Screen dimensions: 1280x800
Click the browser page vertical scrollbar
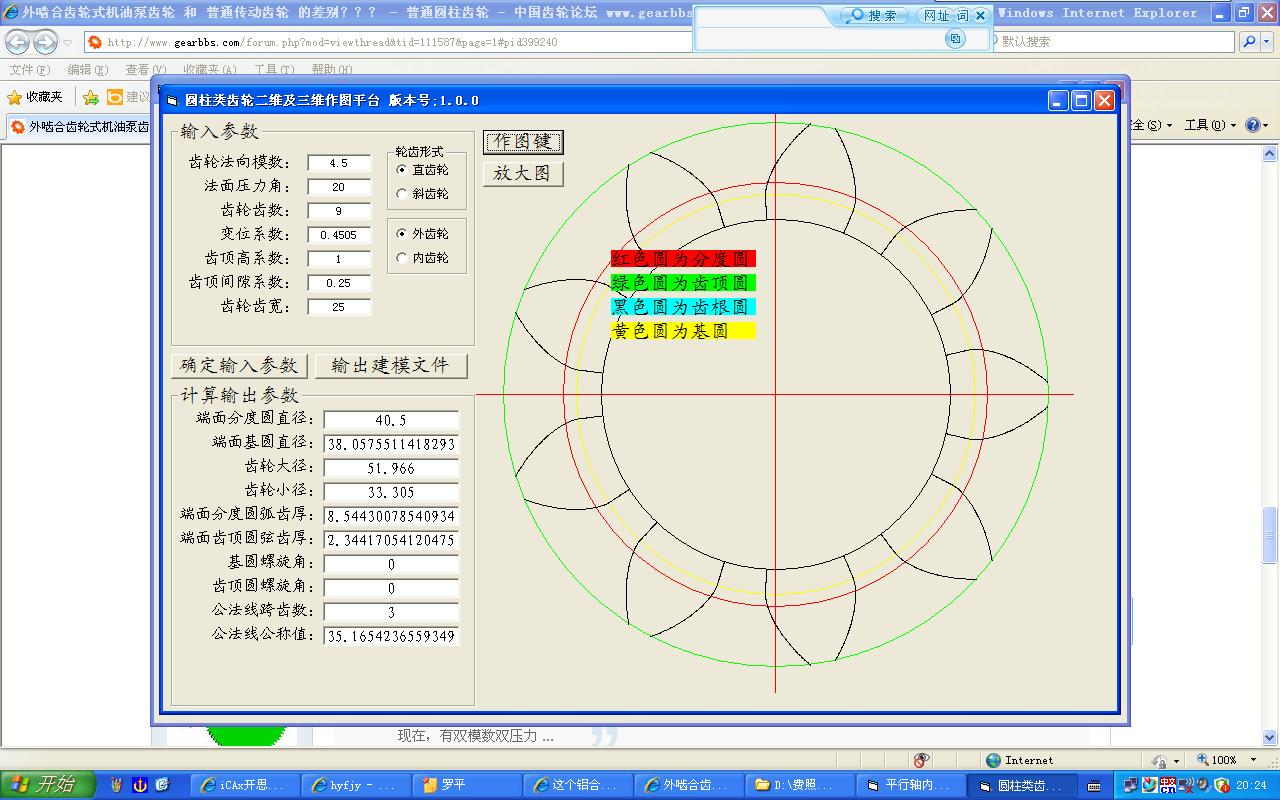pyautogui.click(x=1270, y=445)
